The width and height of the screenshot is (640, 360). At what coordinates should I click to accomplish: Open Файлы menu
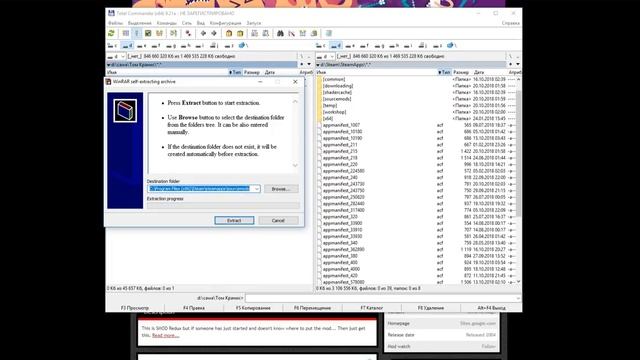click(x=116, y=23)
